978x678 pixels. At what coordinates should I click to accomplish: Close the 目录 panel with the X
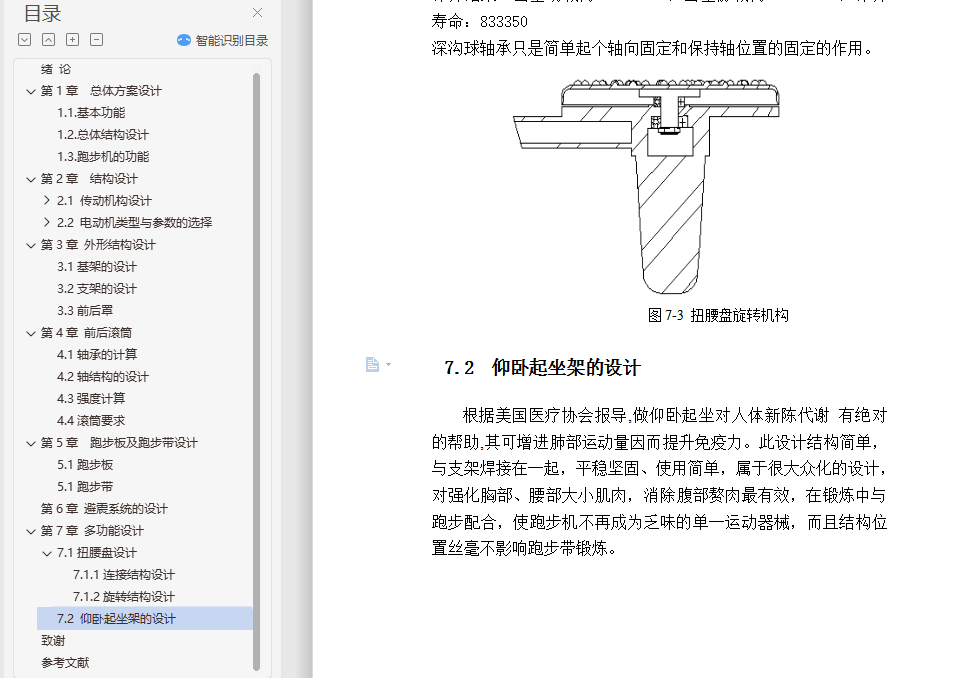(258, 12)
